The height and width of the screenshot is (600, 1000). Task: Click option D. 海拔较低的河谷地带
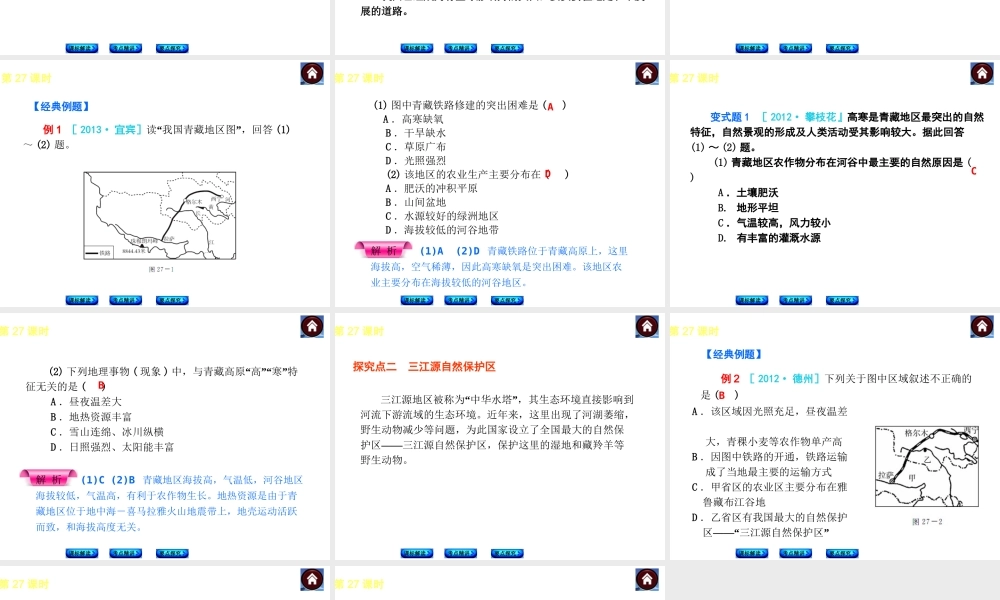(x=441, y=230)
